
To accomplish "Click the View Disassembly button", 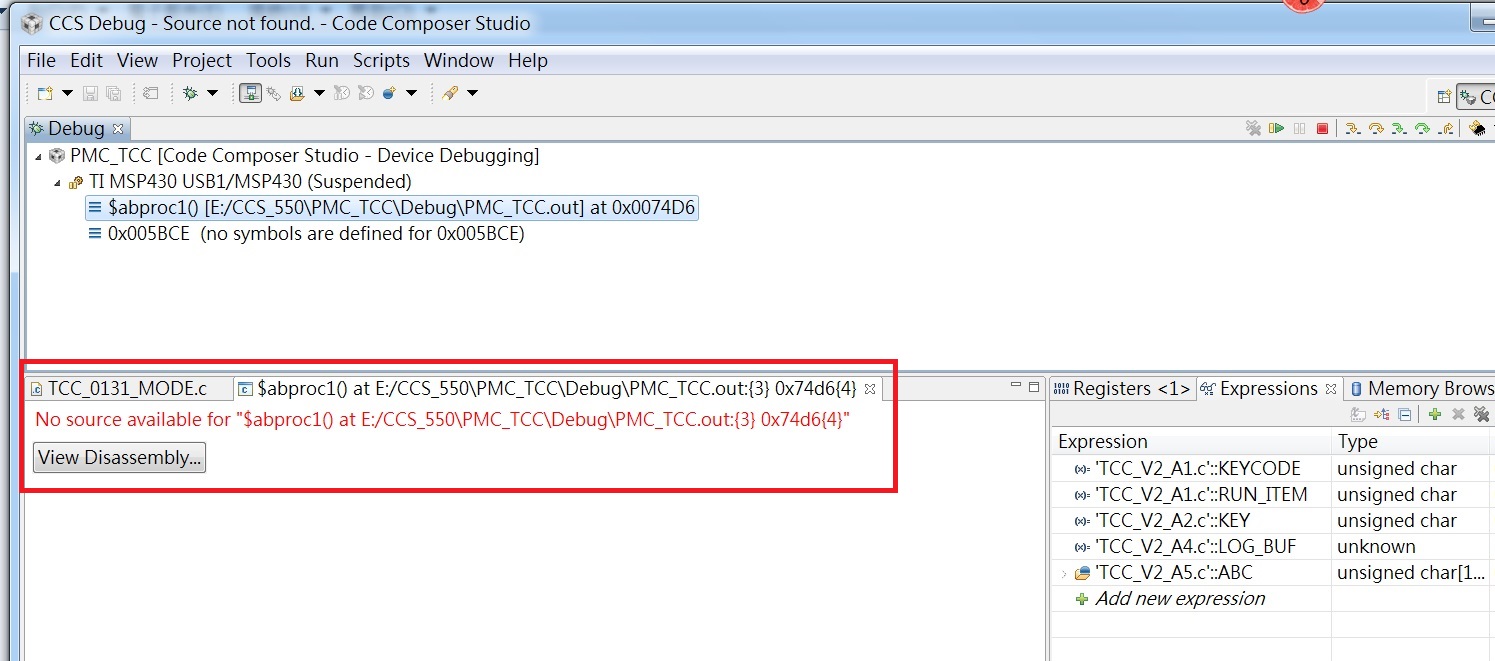I will point(120,458).
